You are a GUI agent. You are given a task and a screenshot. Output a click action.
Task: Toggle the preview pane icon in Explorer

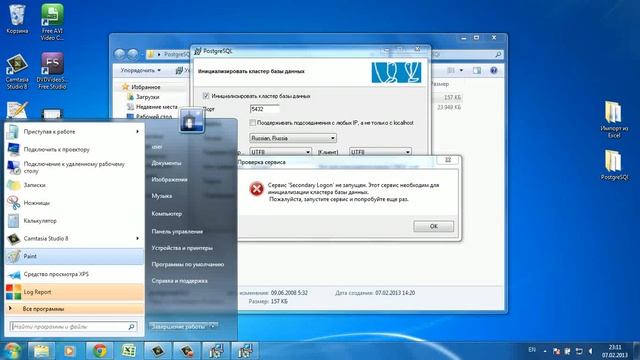(477, 71)
